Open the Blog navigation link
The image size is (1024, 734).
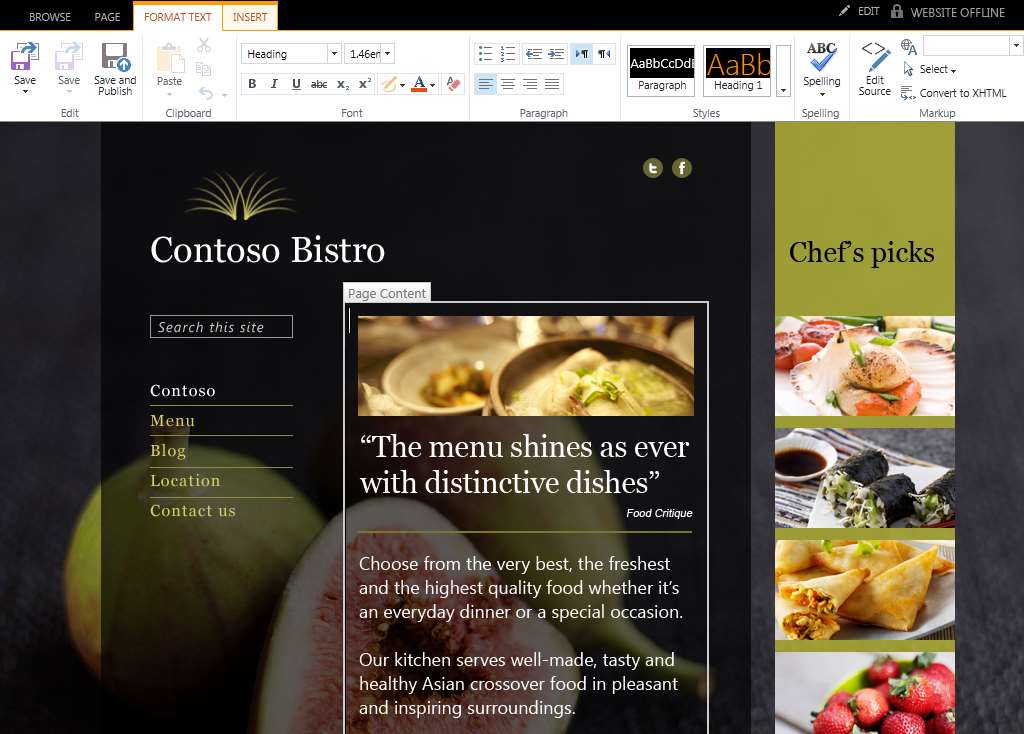click(168, 451)
